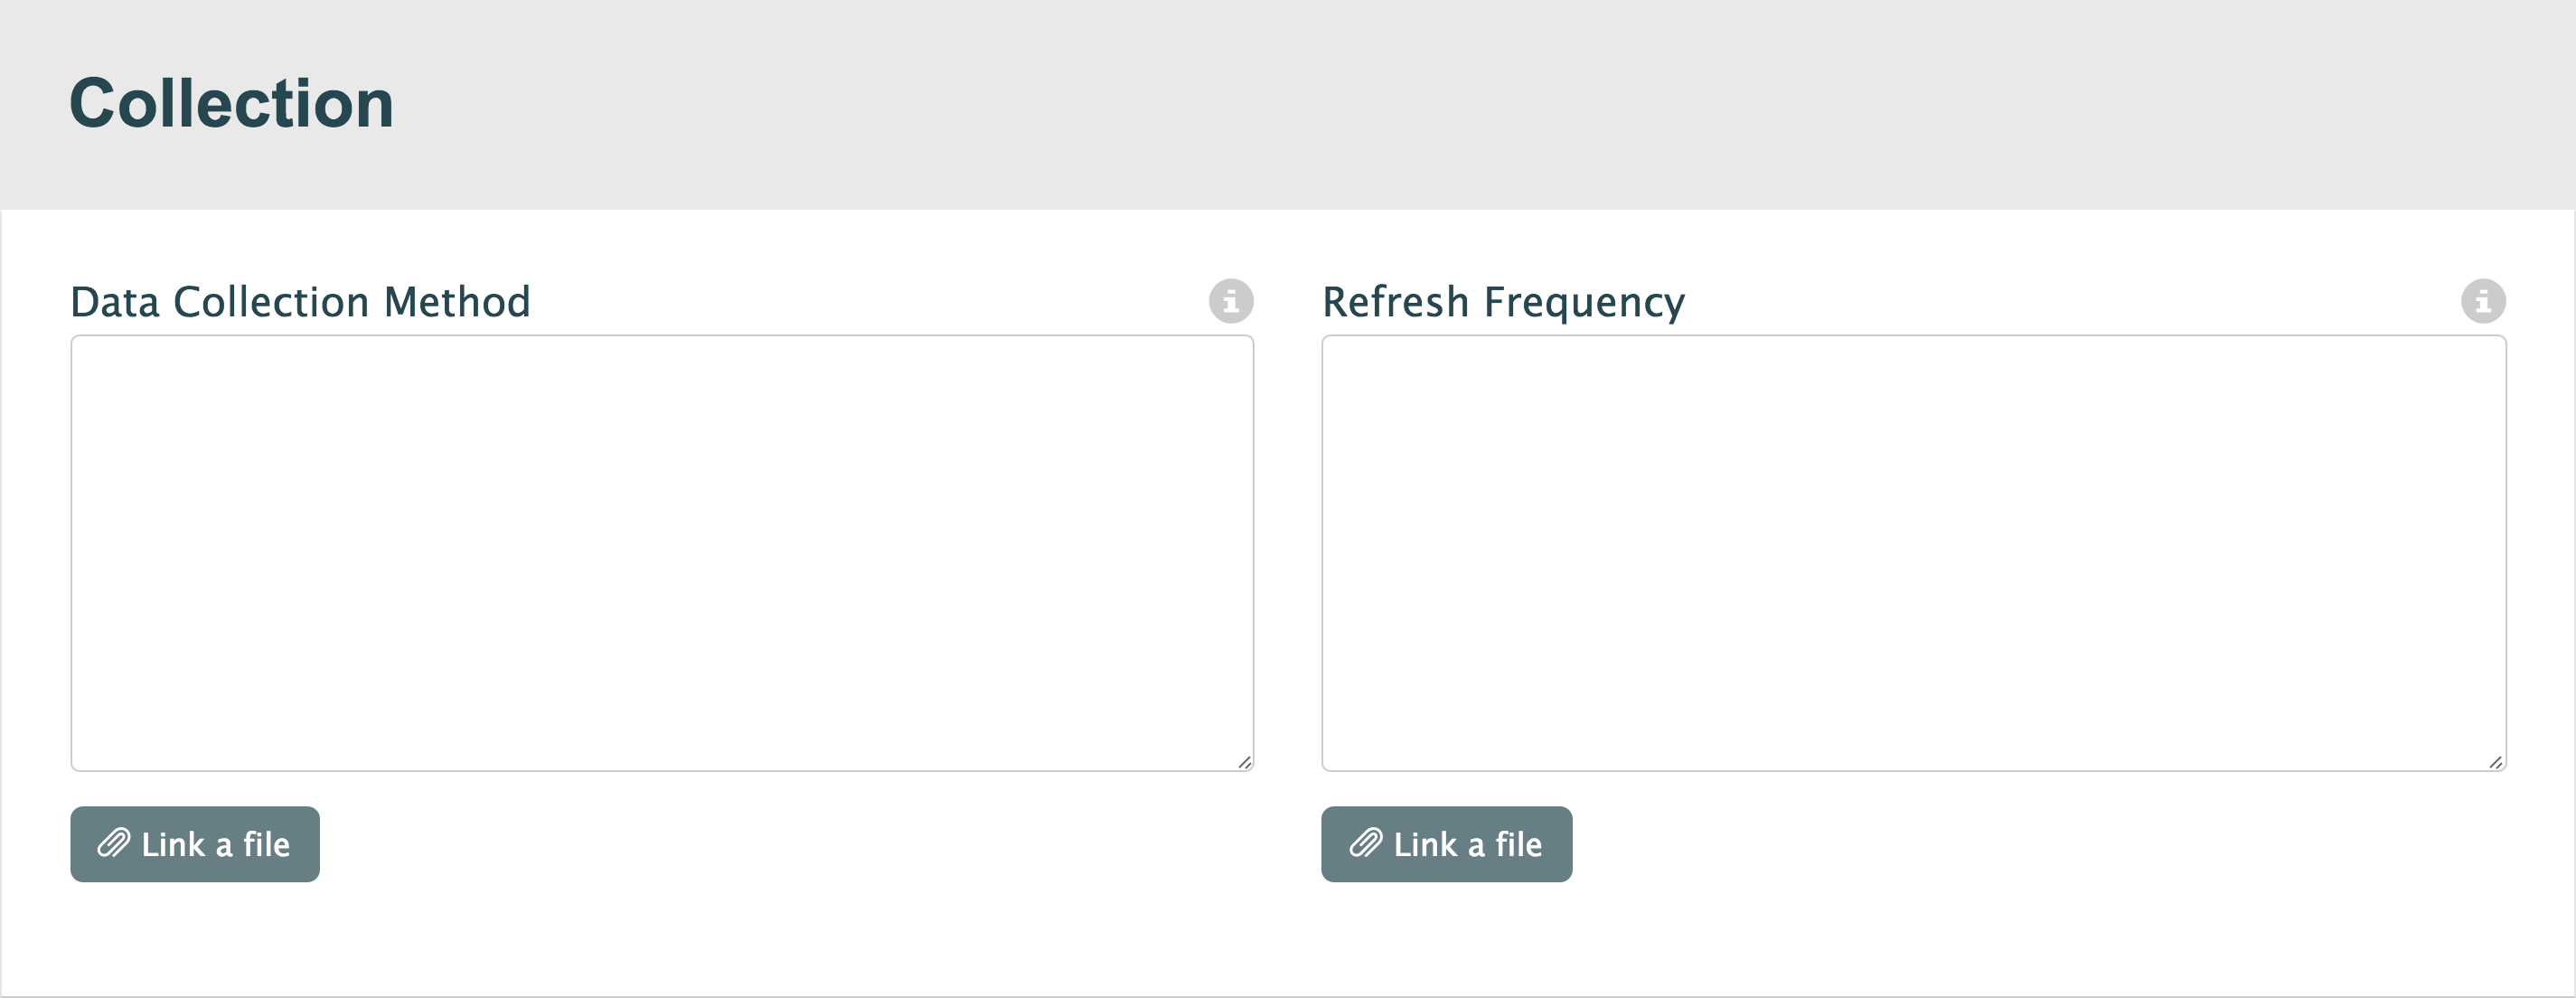2576x998 pixels.
Task: Focus the Refresh Frequency text area
Action: tap(1913, 552)
